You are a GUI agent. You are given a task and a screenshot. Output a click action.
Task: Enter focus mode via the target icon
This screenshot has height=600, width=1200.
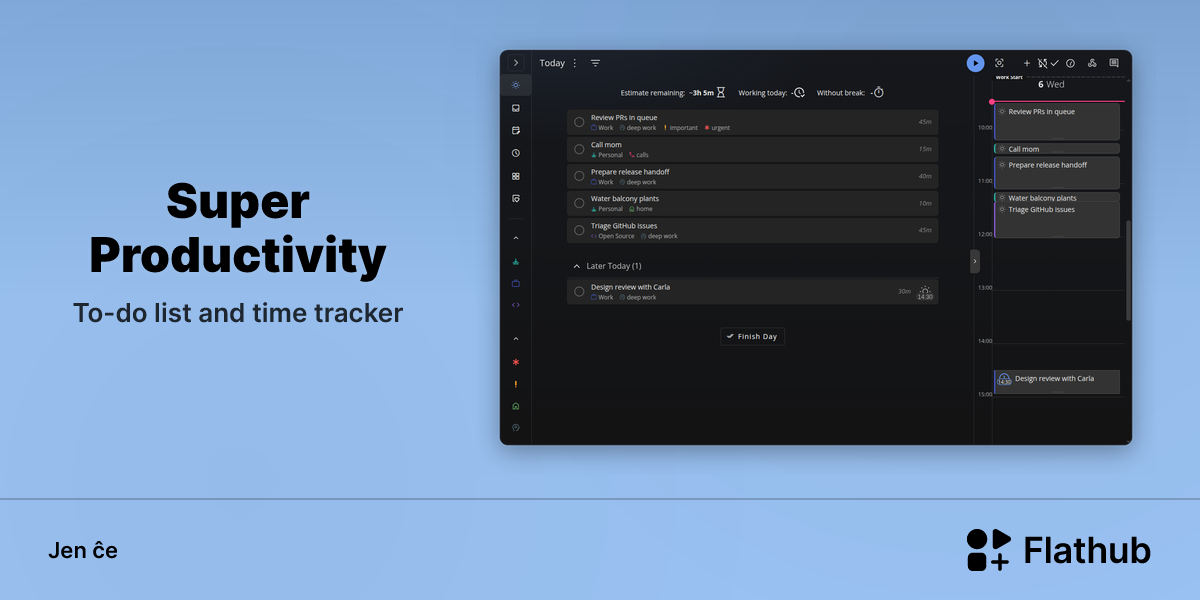point(999,63)
